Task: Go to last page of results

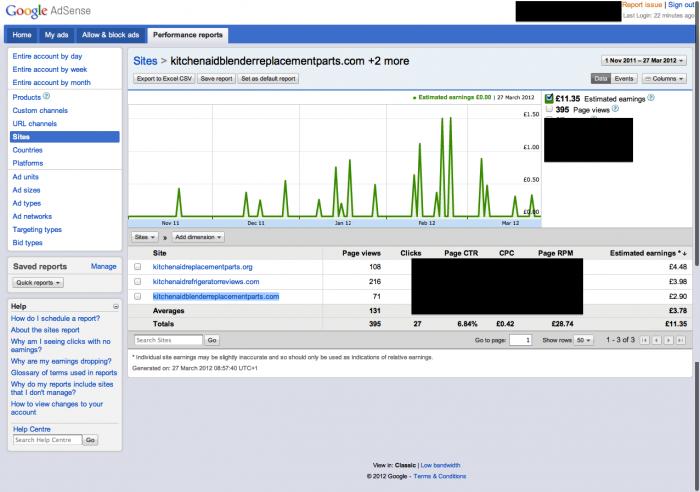Action: (680, 340)
